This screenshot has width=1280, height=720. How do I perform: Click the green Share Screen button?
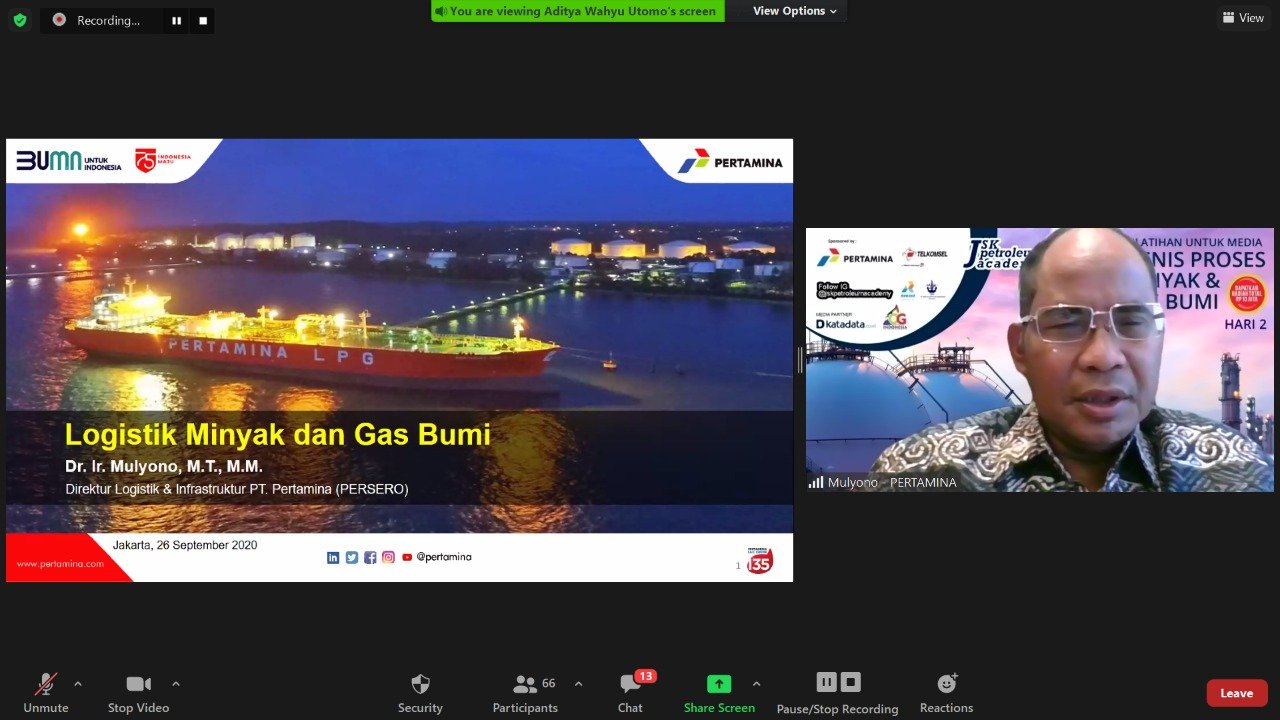[x=719, y=693]
